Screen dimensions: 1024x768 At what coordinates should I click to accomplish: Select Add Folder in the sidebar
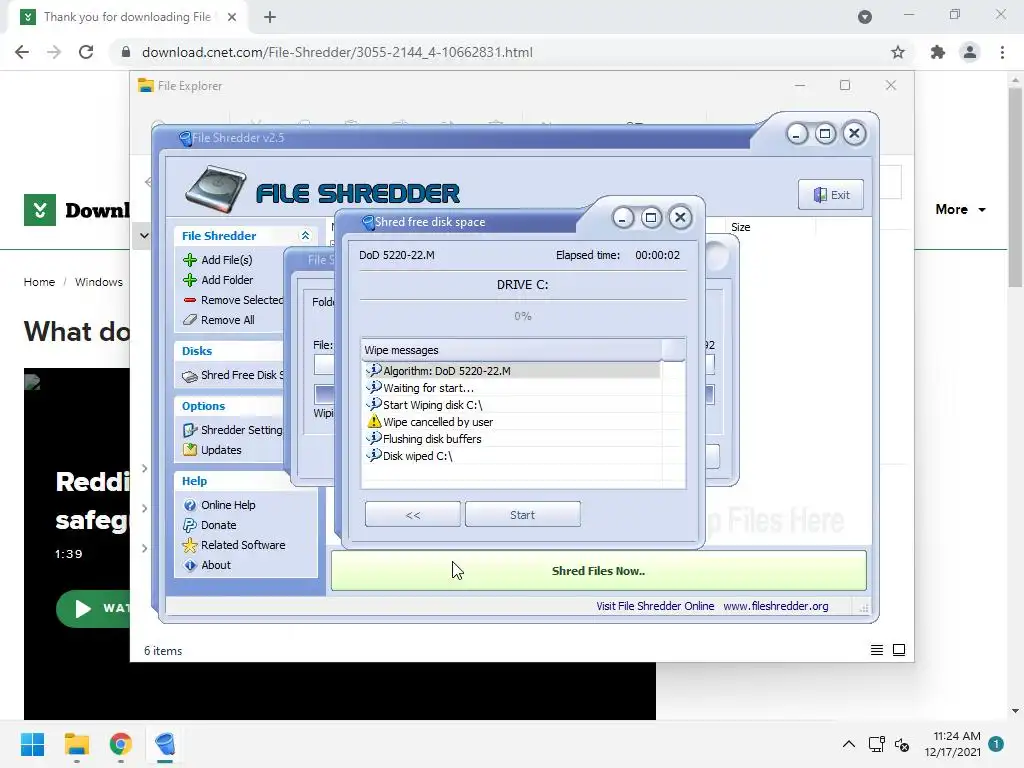[227, 280]
